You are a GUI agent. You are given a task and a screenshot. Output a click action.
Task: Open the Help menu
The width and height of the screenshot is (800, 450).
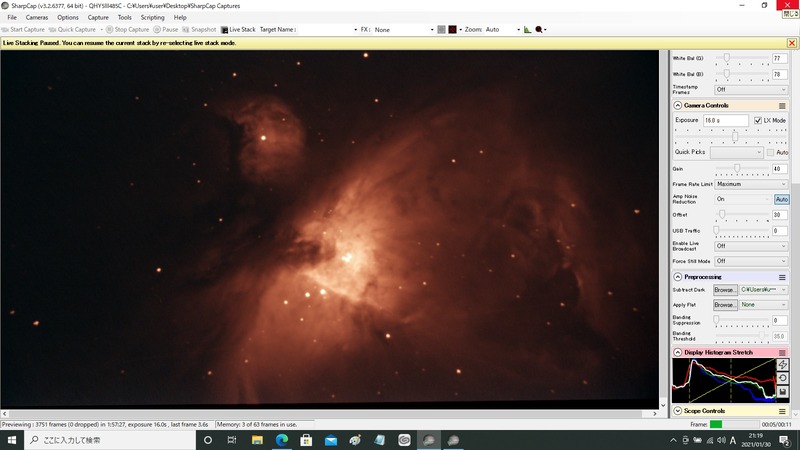coord(180,17)
